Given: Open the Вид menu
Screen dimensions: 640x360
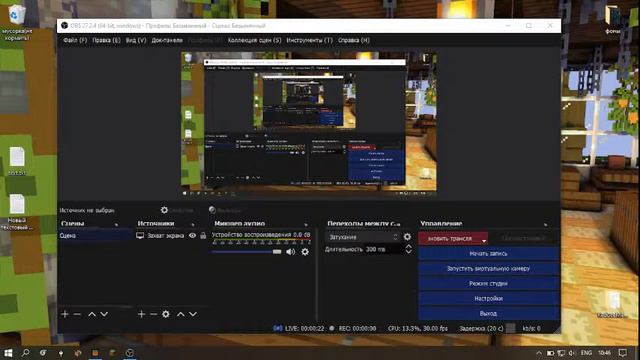Looking at the screenshot, I should [136, 40].
